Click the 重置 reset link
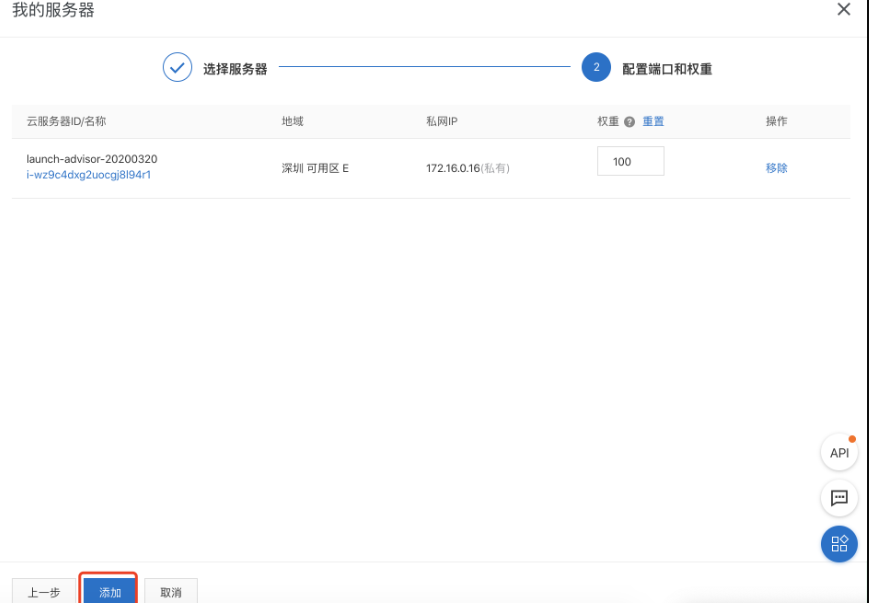This screenshot has width=869, height=603. pos(652,120)
